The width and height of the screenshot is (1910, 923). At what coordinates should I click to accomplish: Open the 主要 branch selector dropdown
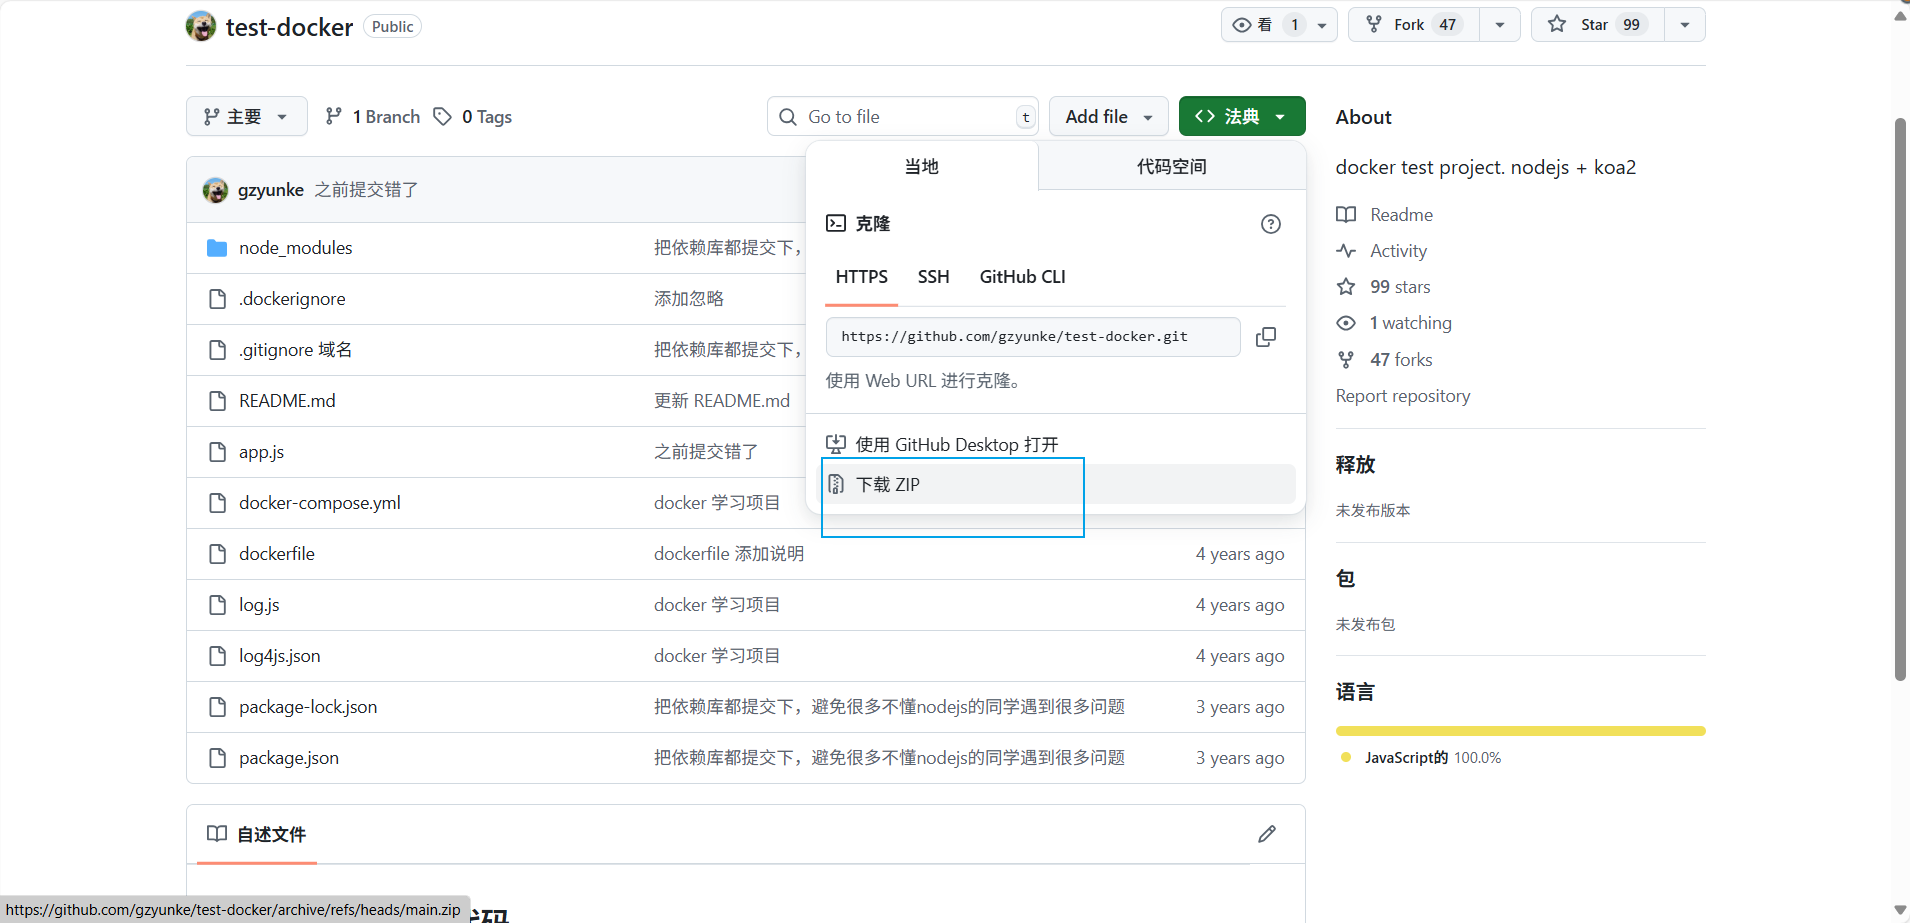[246, 117]
